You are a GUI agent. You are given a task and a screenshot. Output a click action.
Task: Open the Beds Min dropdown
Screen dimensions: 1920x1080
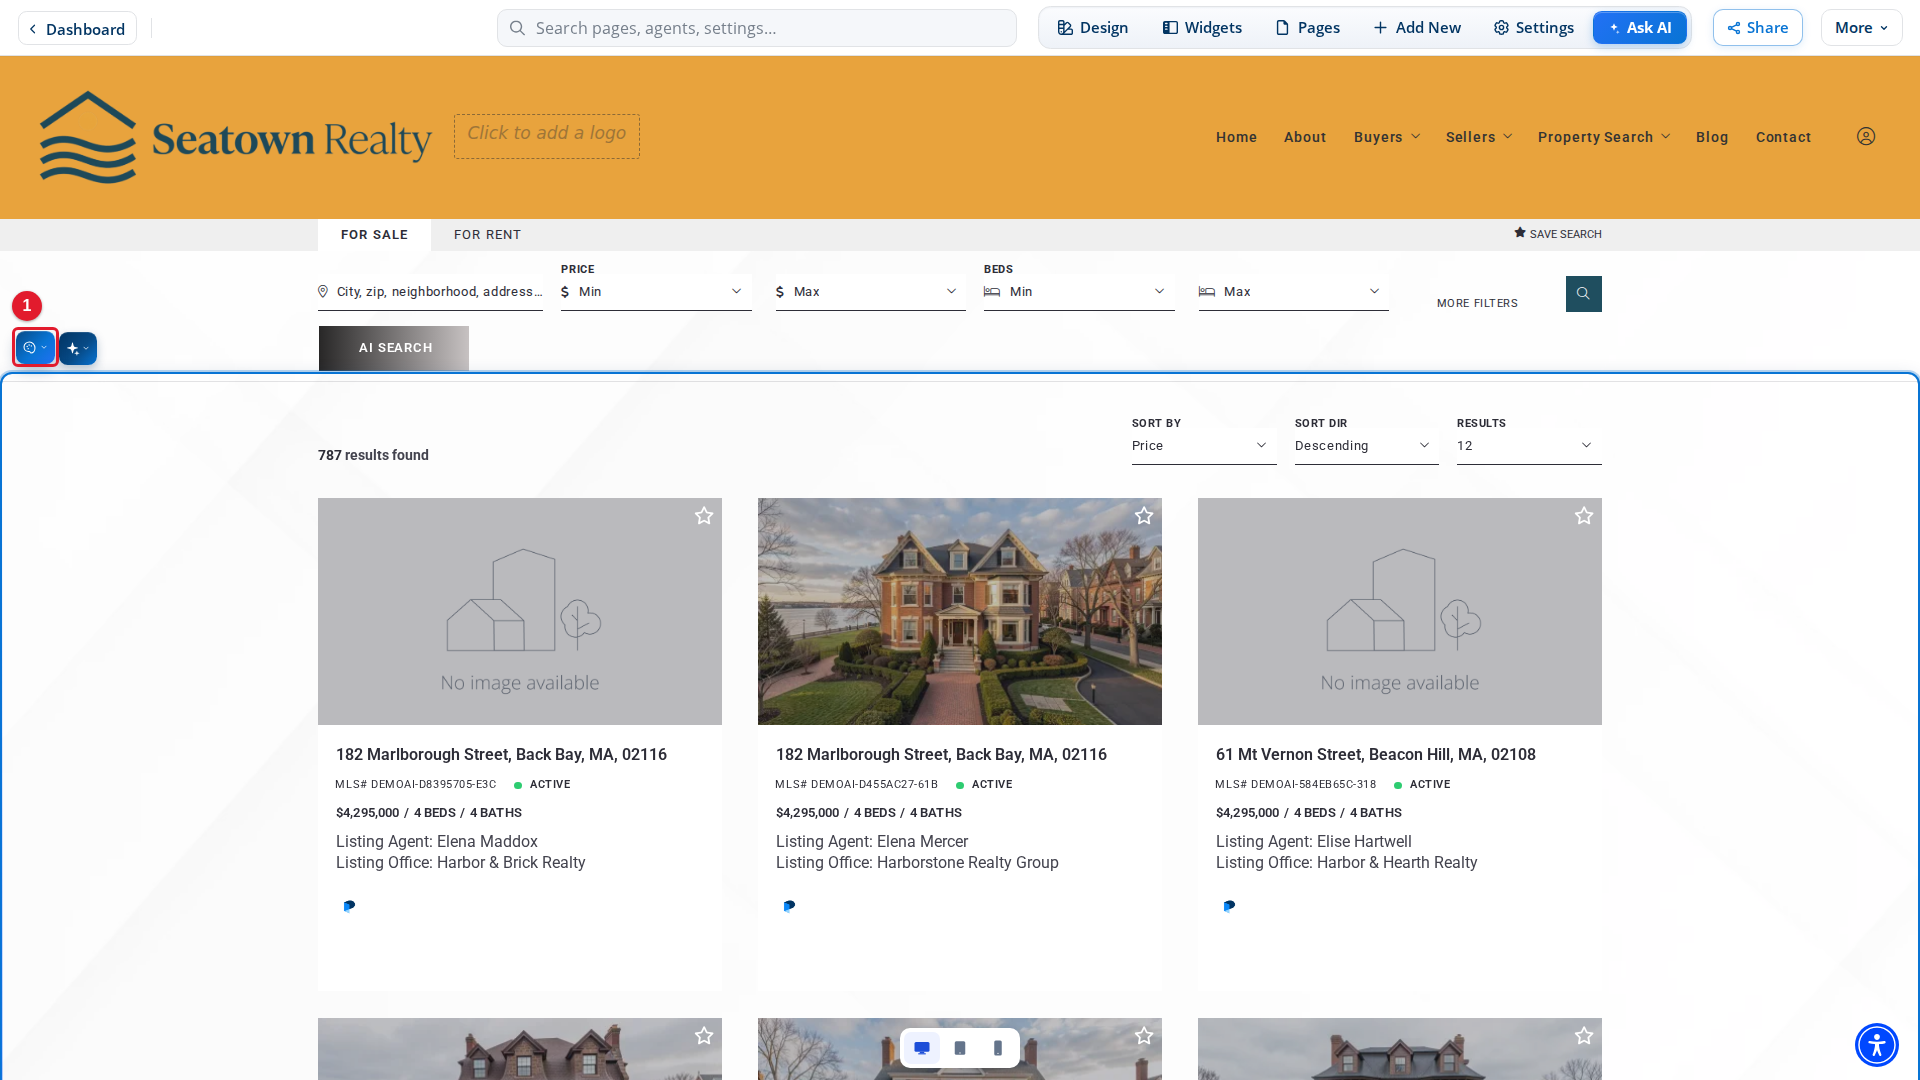coord(1079,292)
